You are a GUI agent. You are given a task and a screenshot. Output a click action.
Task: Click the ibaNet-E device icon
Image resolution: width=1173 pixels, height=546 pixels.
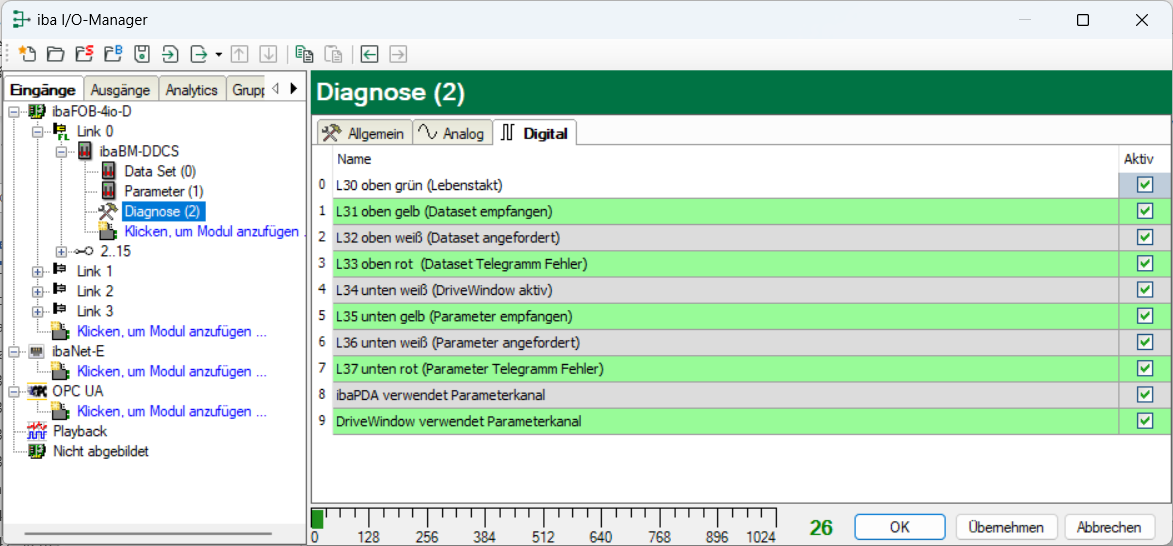(x=37, y=352)
